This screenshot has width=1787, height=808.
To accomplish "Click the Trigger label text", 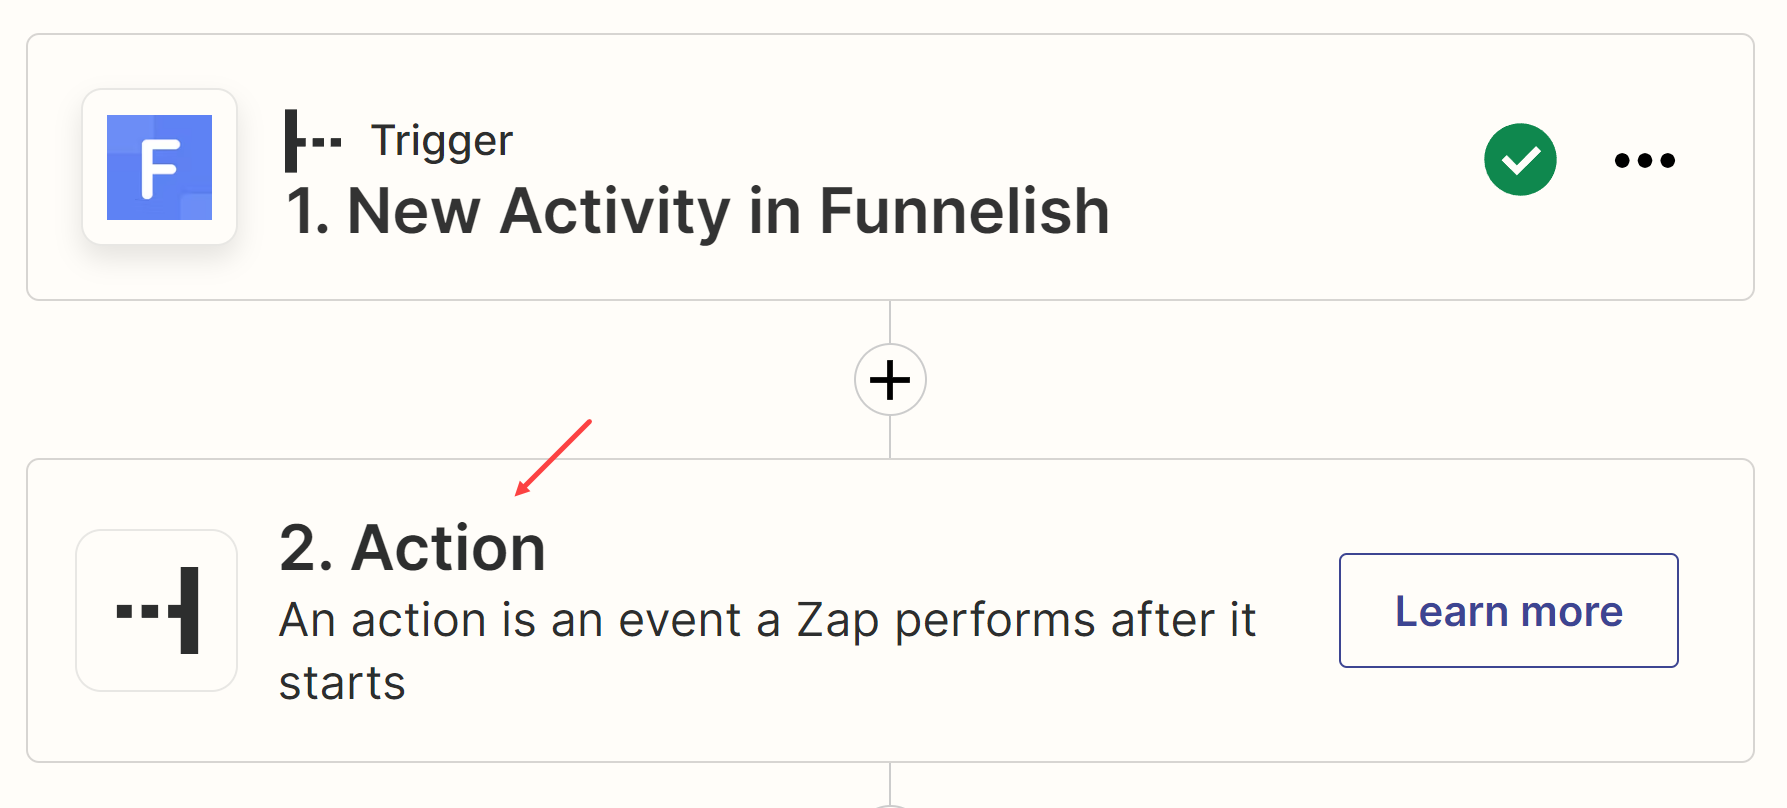I will [x=441, y=141].
